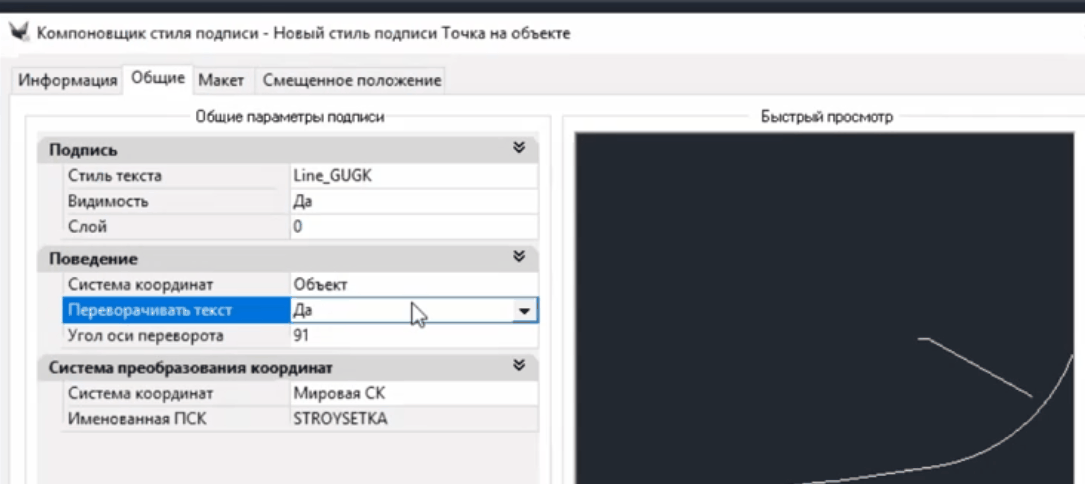Click the Слой value field

click(x=412, y=227)
